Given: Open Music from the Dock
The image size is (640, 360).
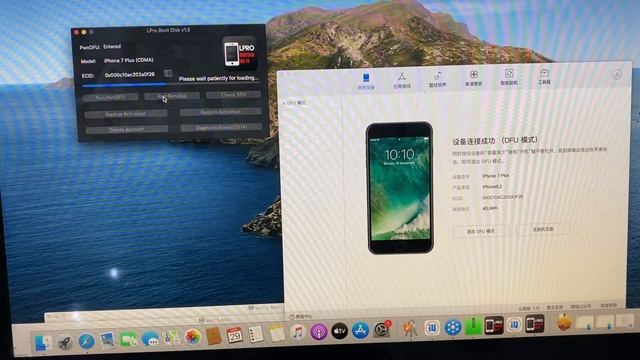Looking at the screenshot, I should tap(298, 333).
